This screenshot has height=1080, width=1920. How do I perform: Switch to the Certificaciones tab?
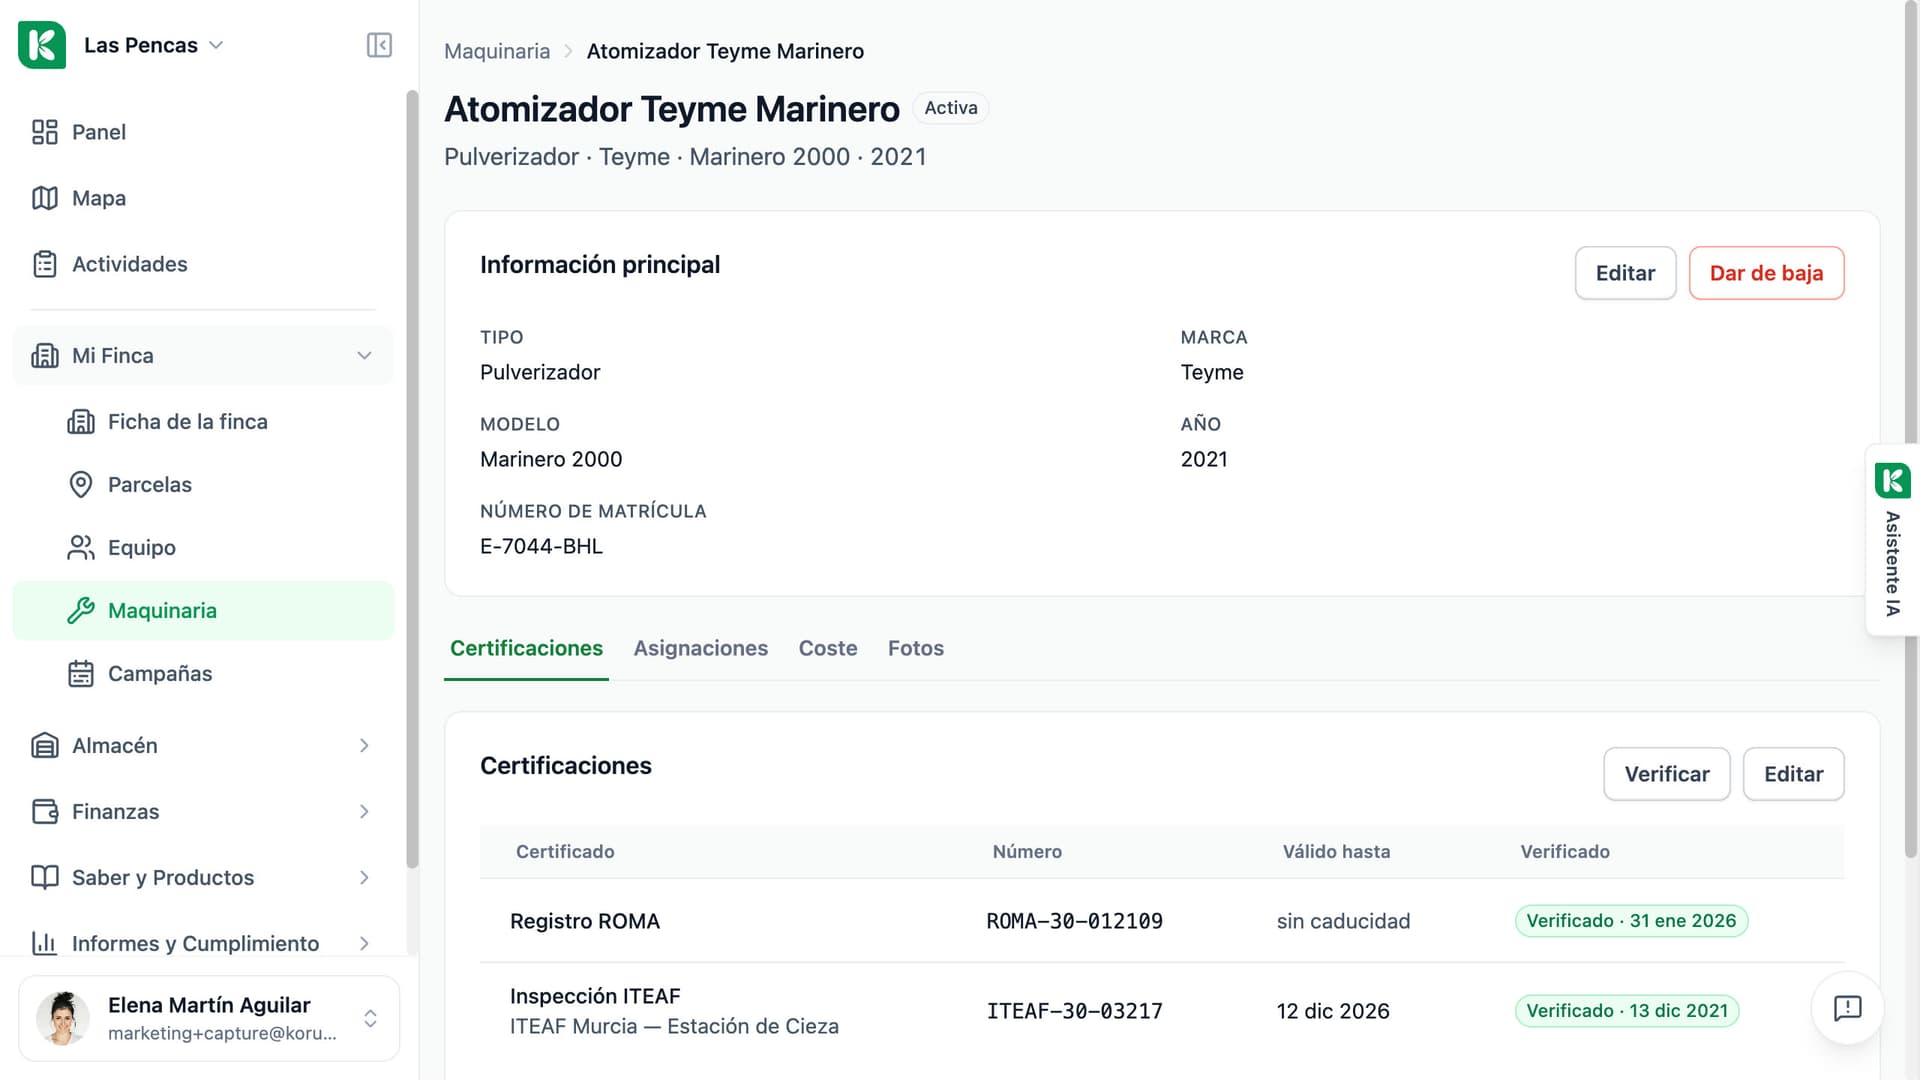(526, 649)
